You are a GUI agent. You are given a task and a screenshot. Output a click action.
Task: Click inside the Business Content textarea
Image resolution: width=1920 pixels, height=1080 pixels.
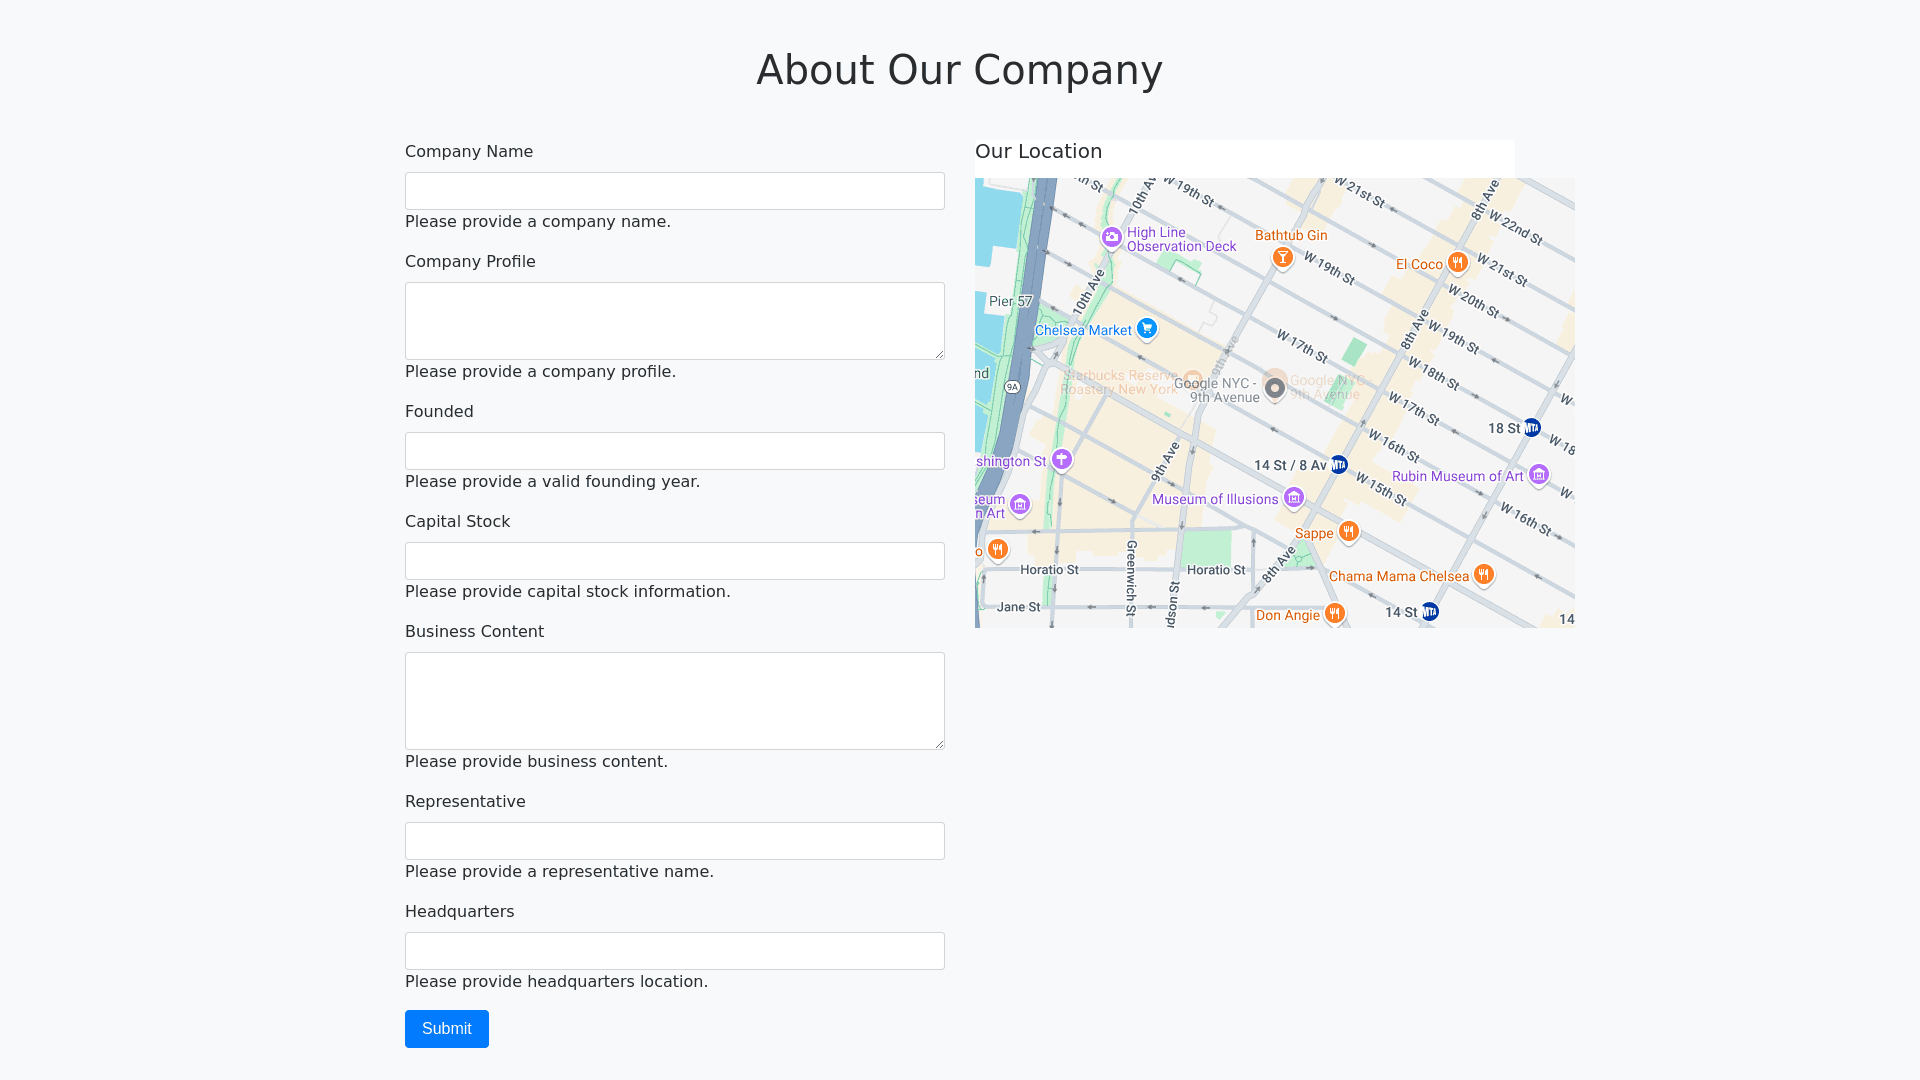675,701
